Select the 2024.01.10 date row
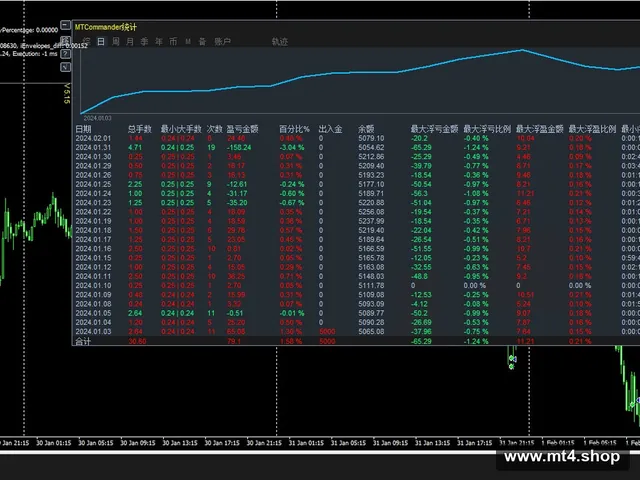640x480 pixels. point(93,285)
